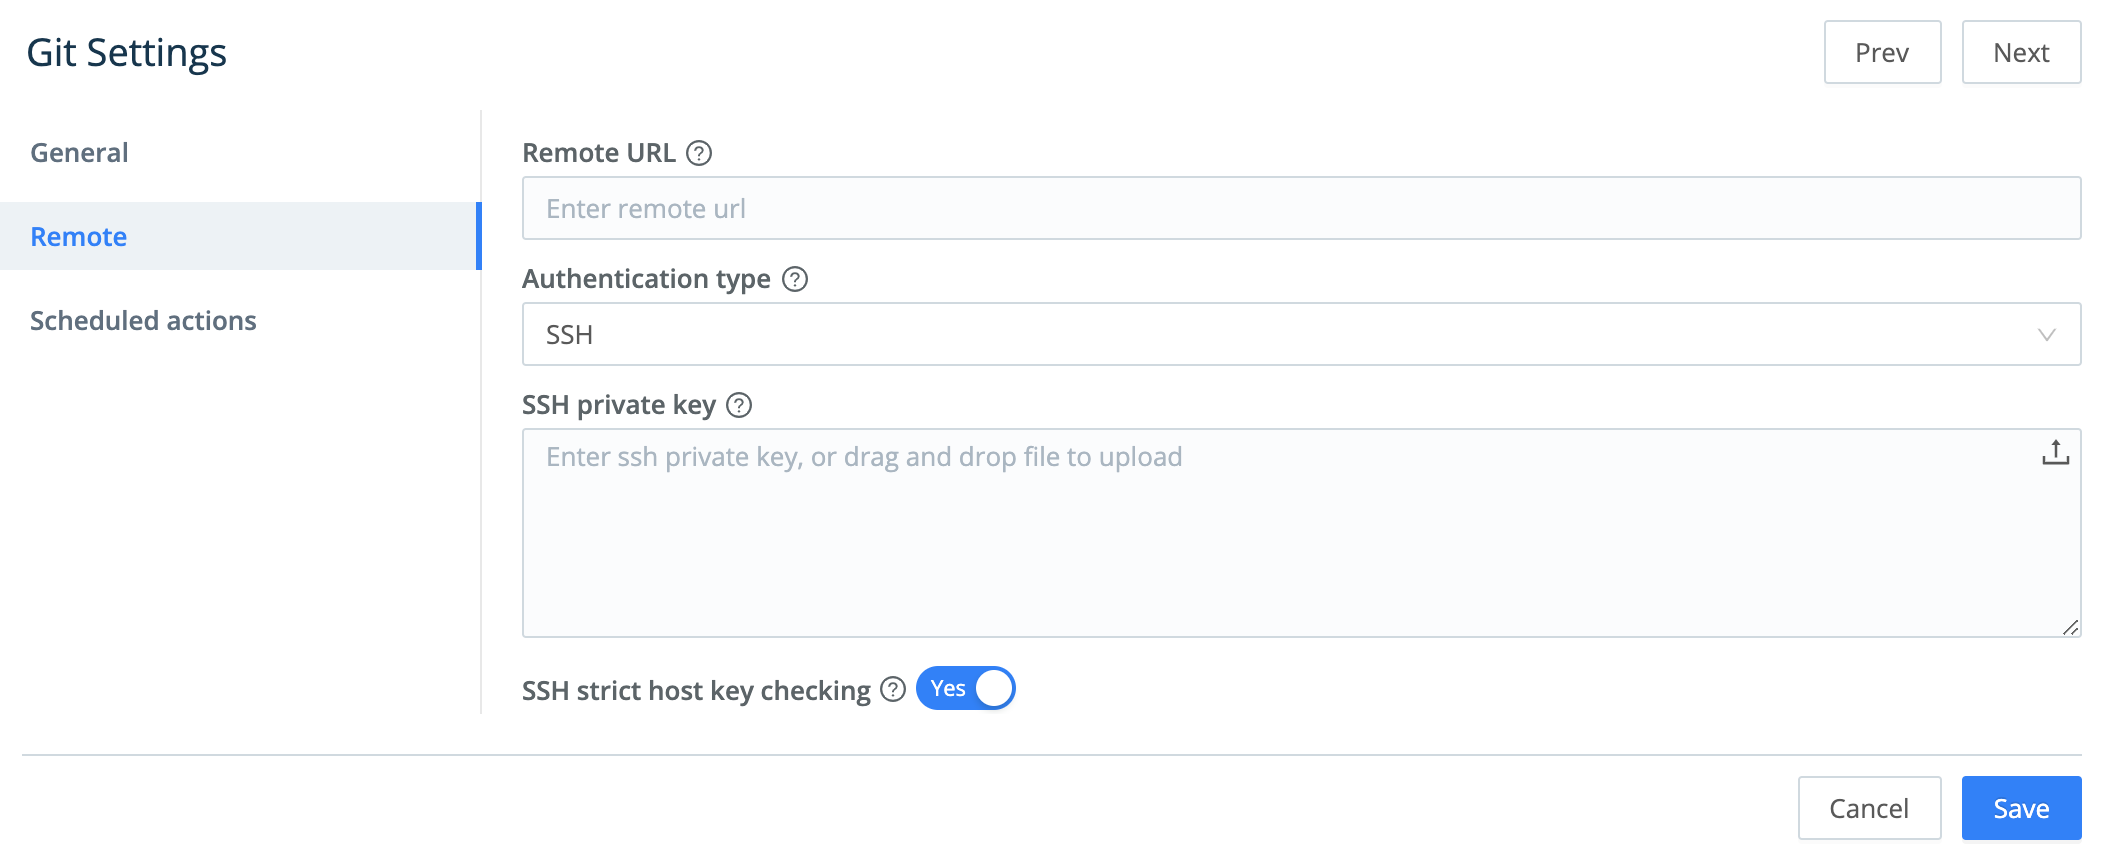Screen dimensions: 2104x860
Task: Switch to the General tab
Action: tap(79, 152)
